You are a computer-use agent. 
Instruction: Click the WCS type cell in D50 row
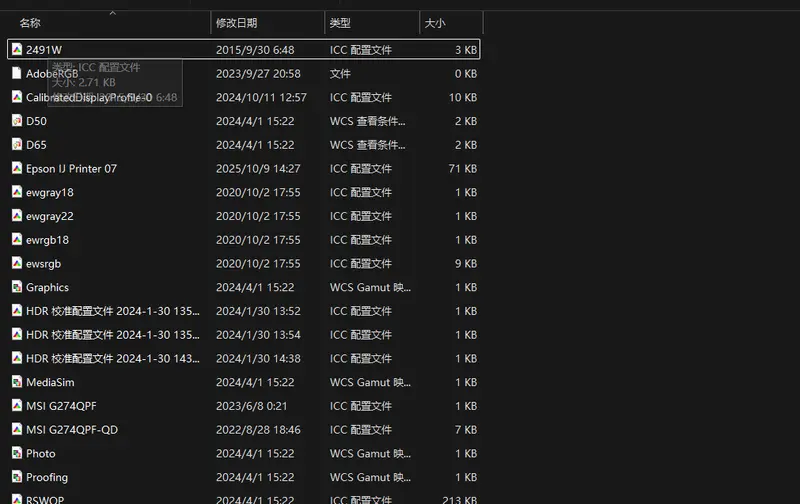tap(367, 121)
